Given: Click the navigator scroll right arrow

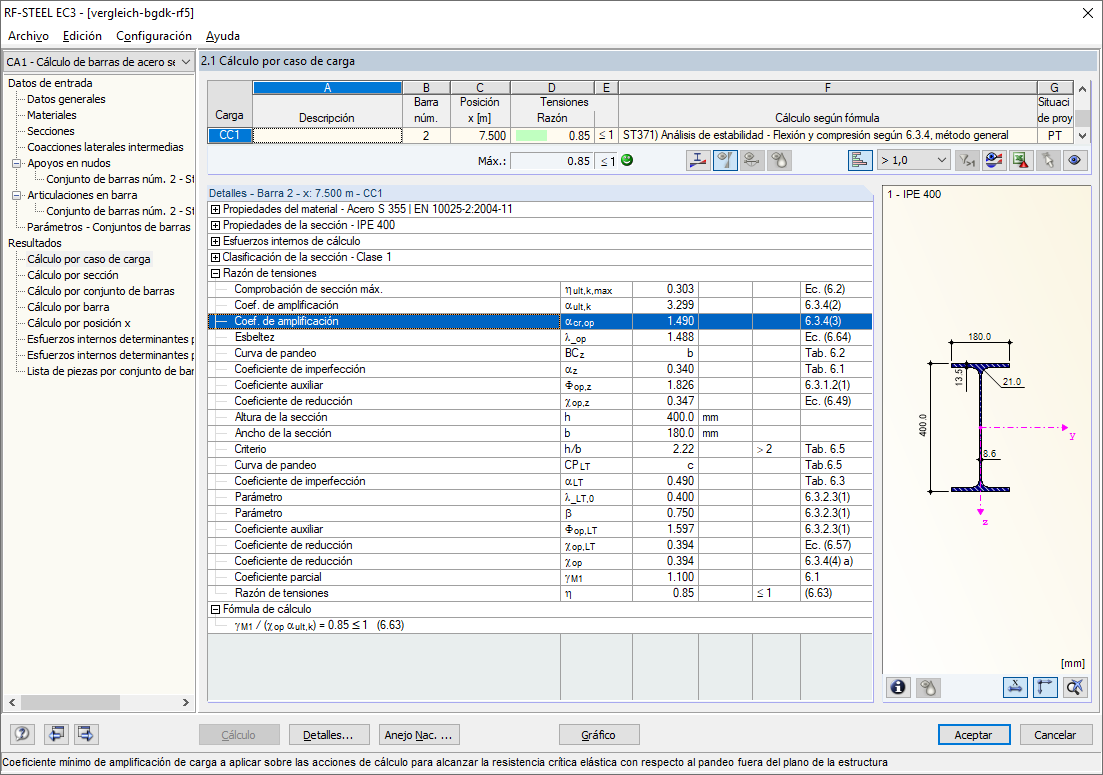Looking at the screenshot, I should tap(186, 703).
